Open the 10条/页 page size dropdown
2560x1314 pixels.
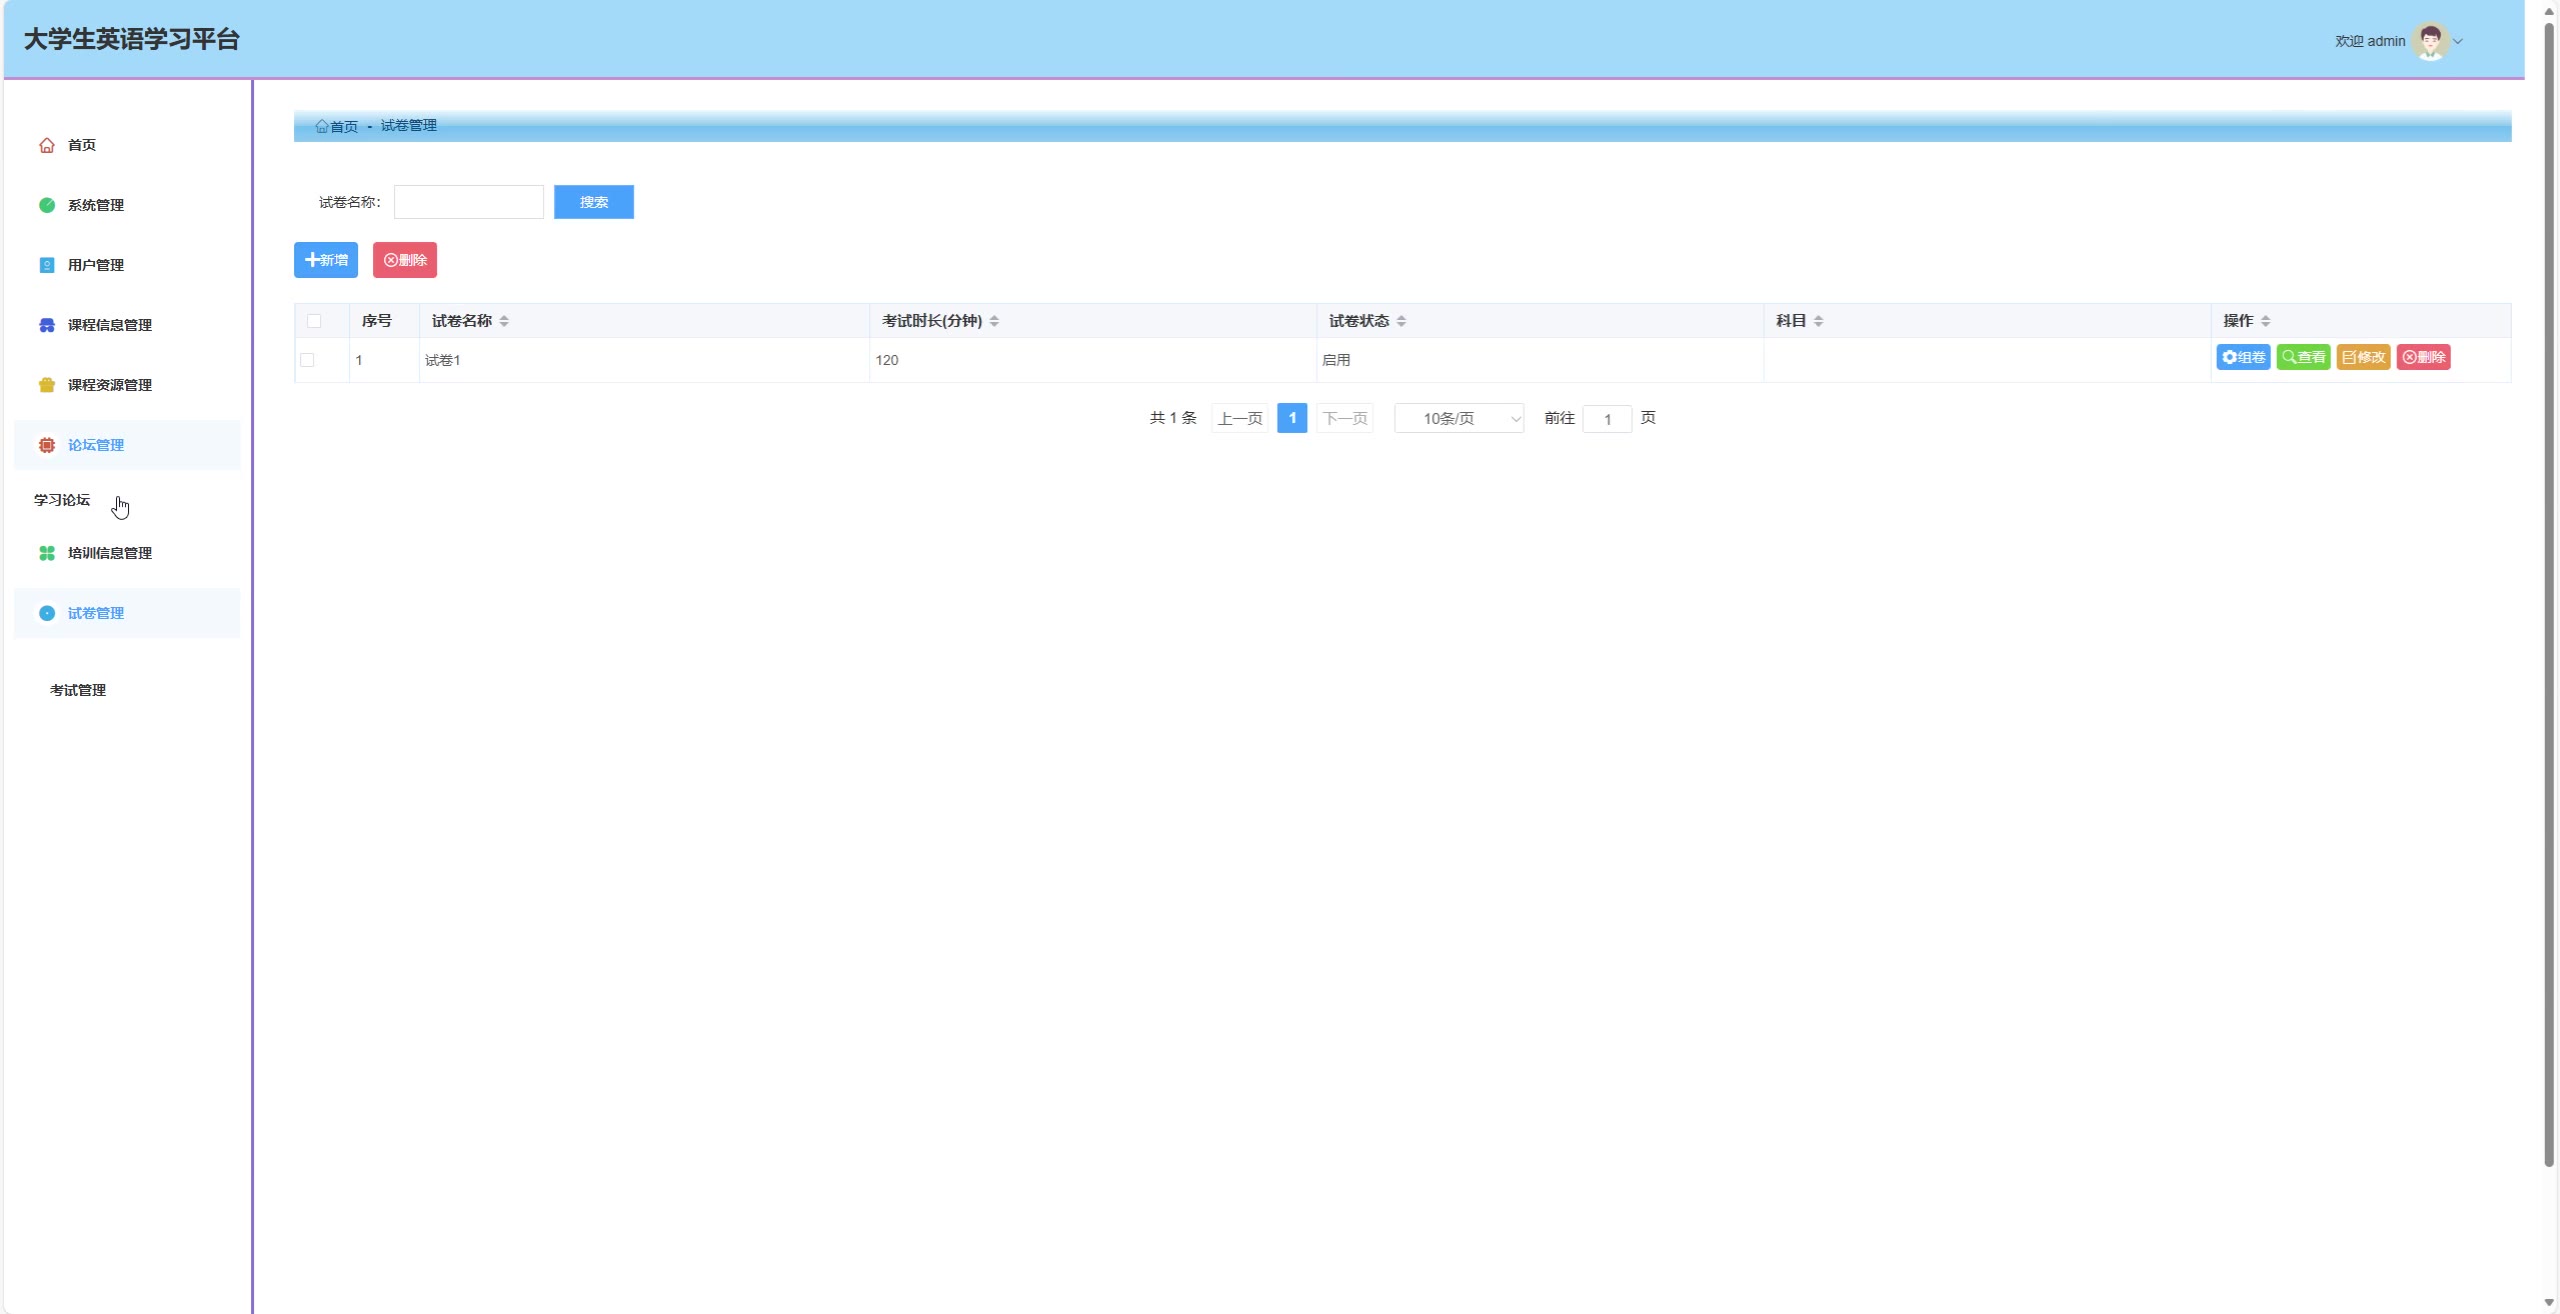pos(1458,418)
